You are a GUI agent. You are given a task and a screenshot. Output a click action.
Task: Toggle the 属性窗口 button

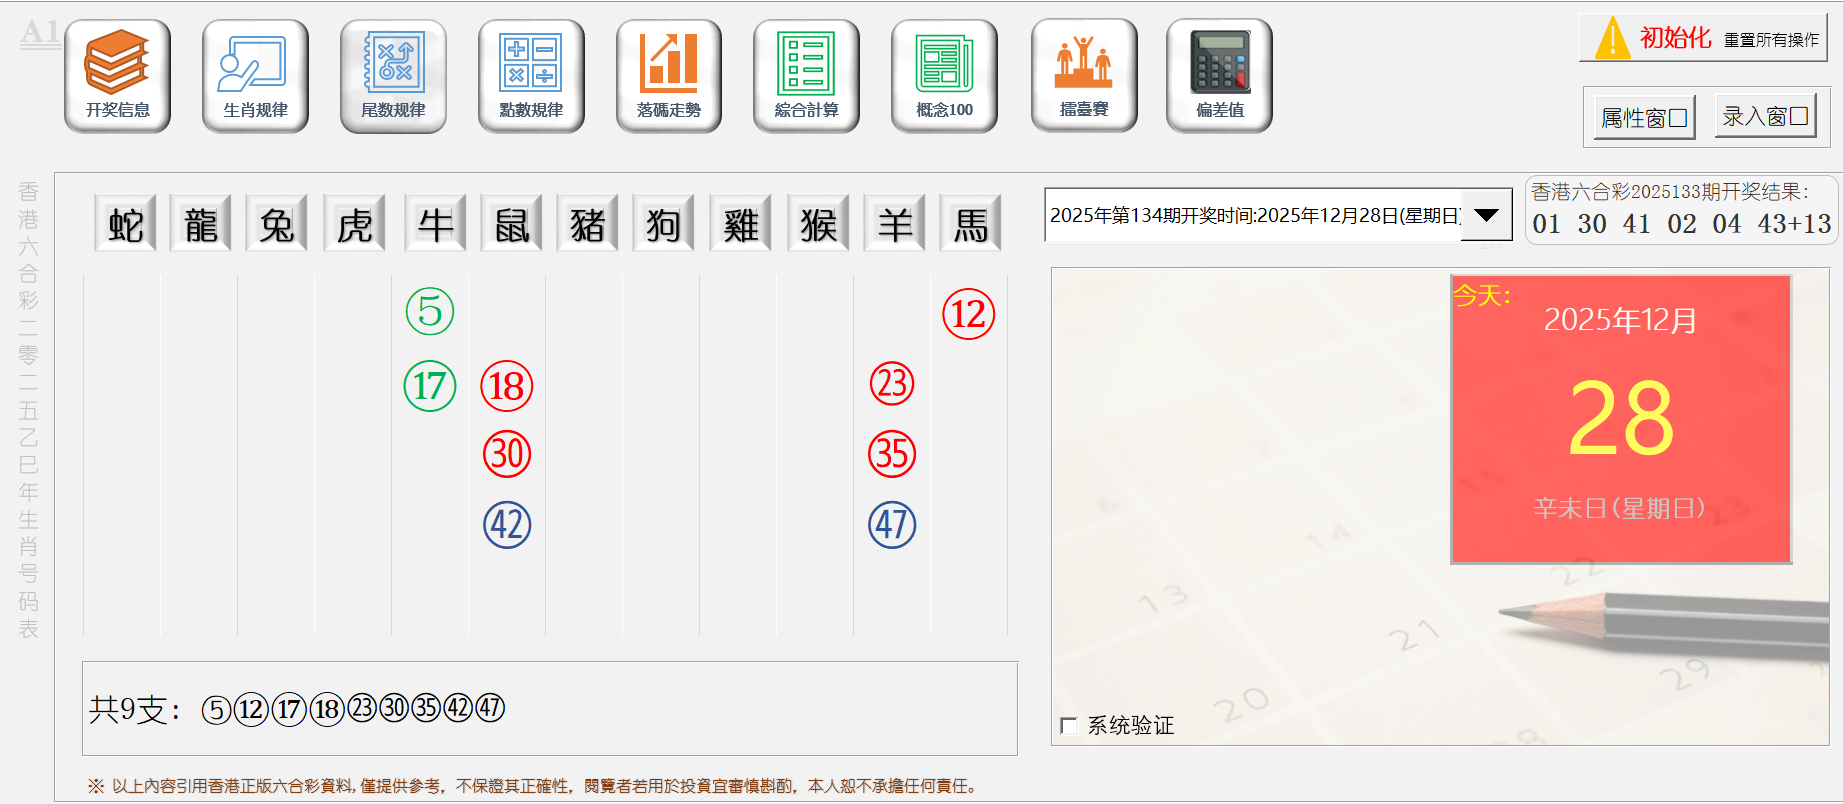pos(1644,118)
